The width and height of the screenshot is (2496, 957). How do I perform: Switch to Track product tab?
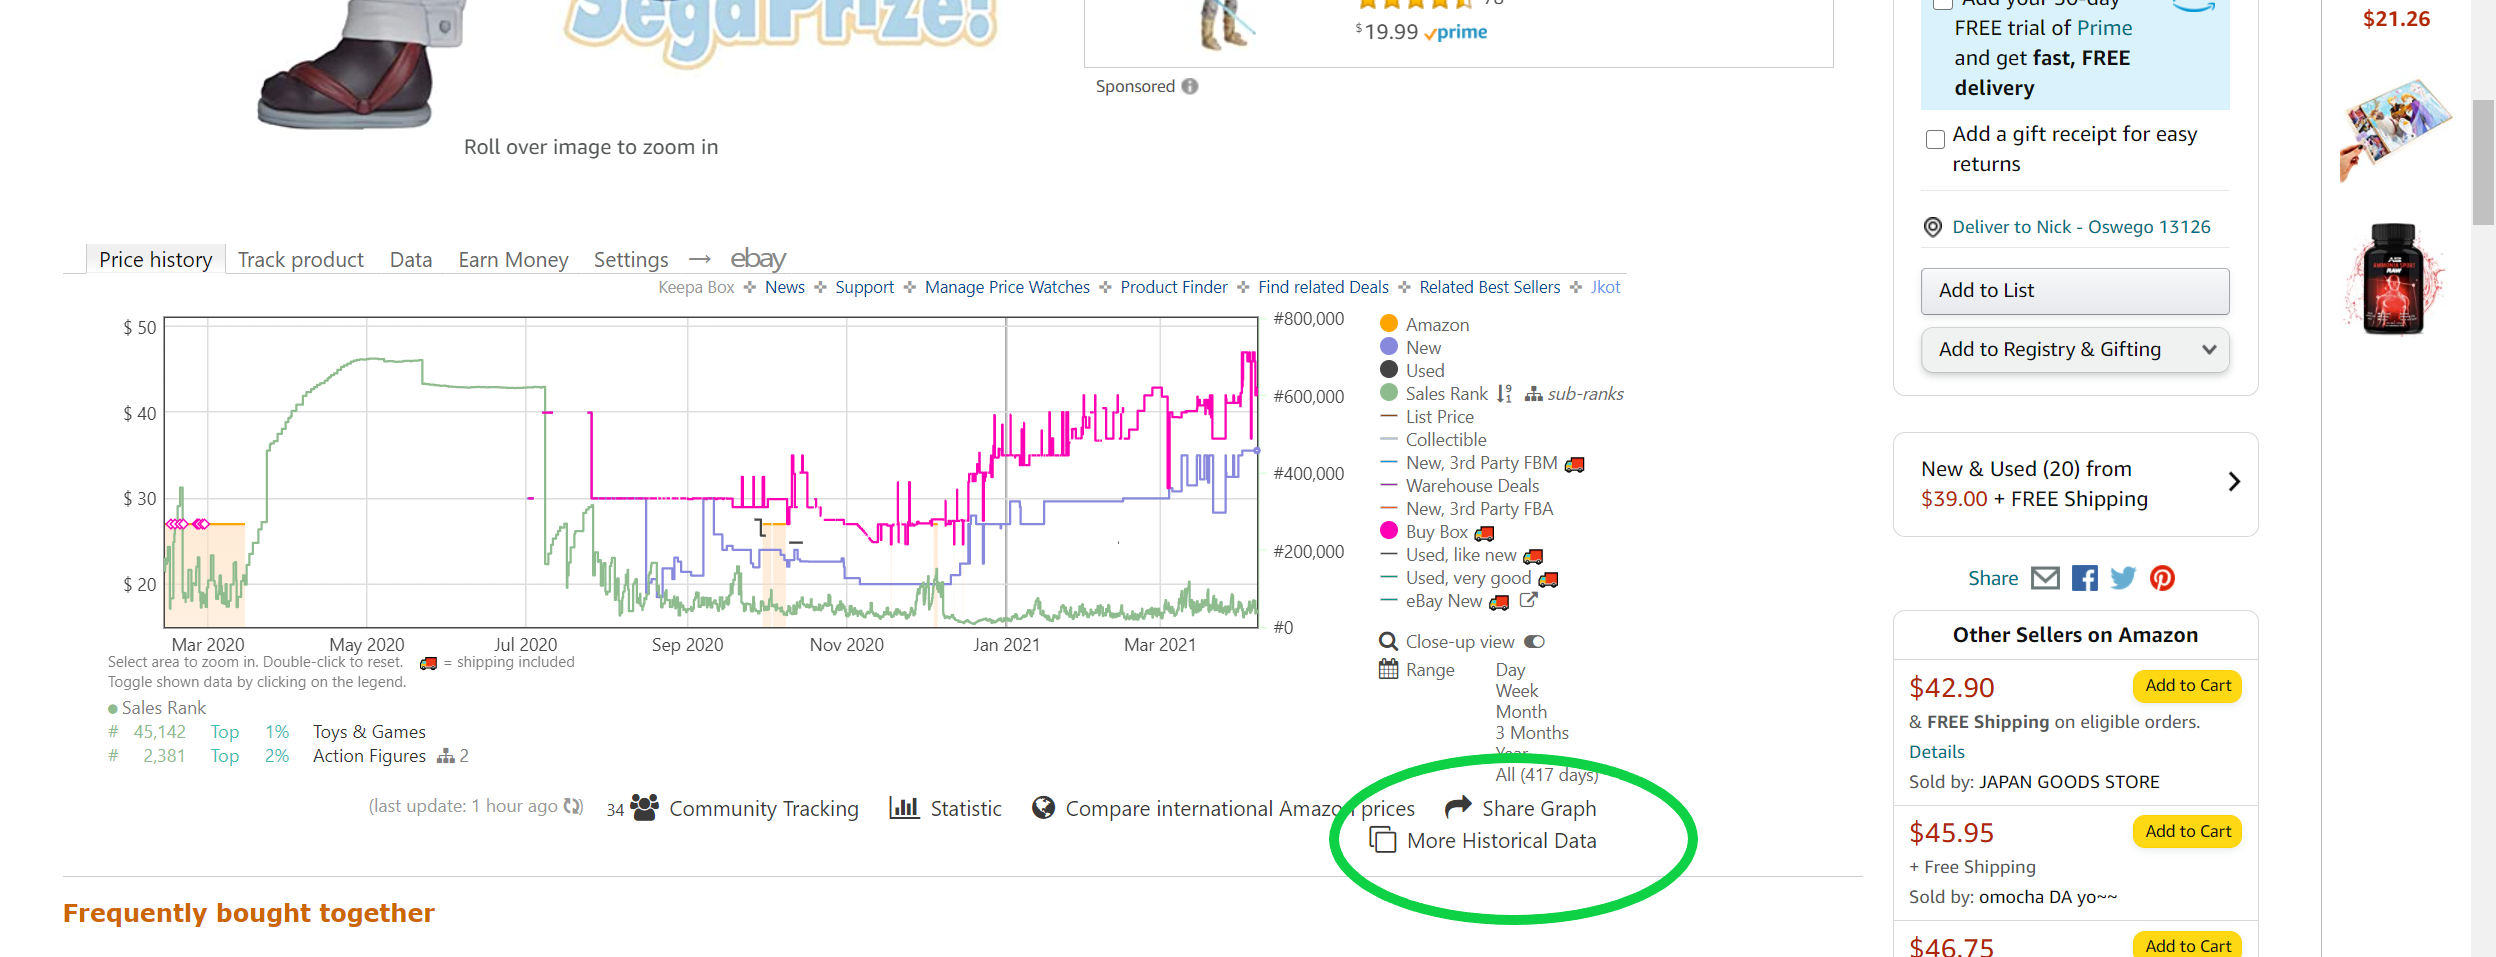pyautogui.click(x=301, y=259)
